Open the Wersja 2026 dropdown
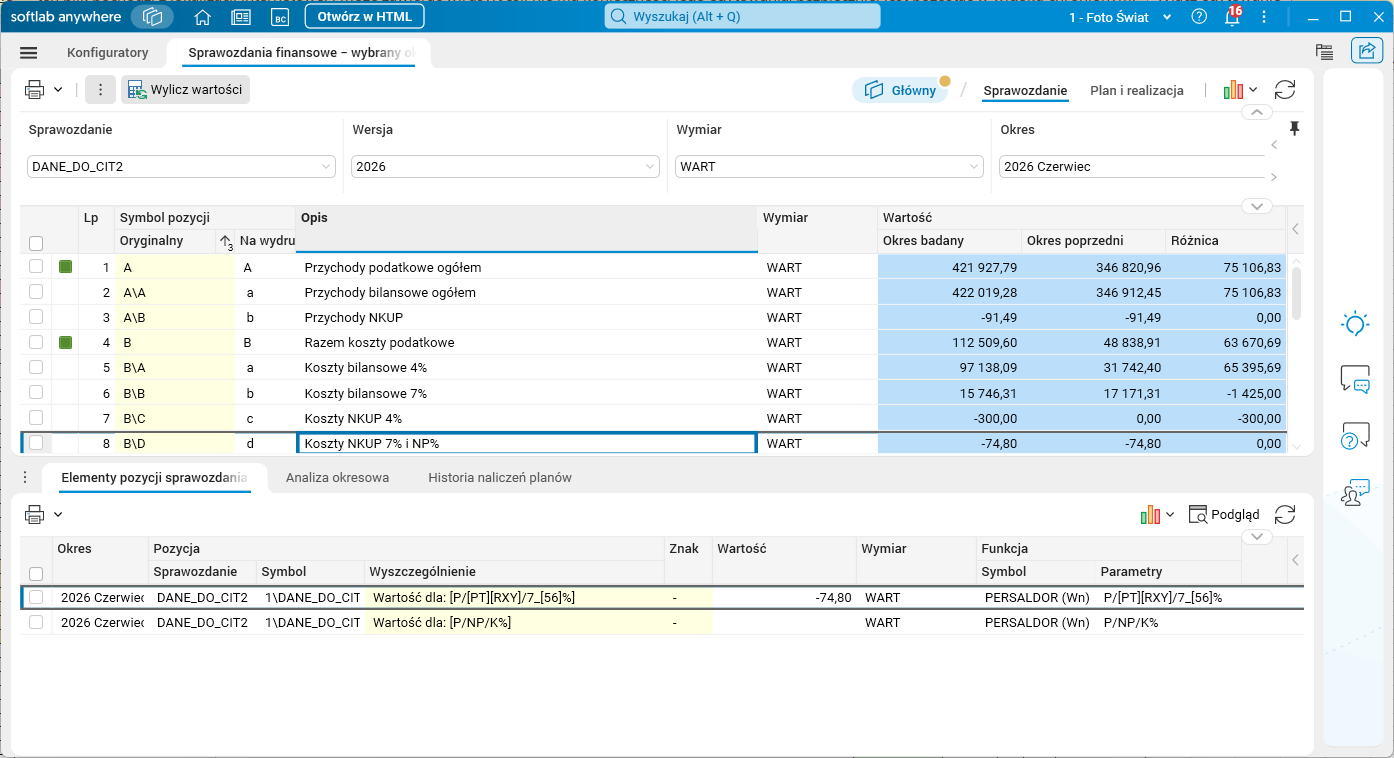The height and width of the screenshot is (758, 1394). click(505, 167)
